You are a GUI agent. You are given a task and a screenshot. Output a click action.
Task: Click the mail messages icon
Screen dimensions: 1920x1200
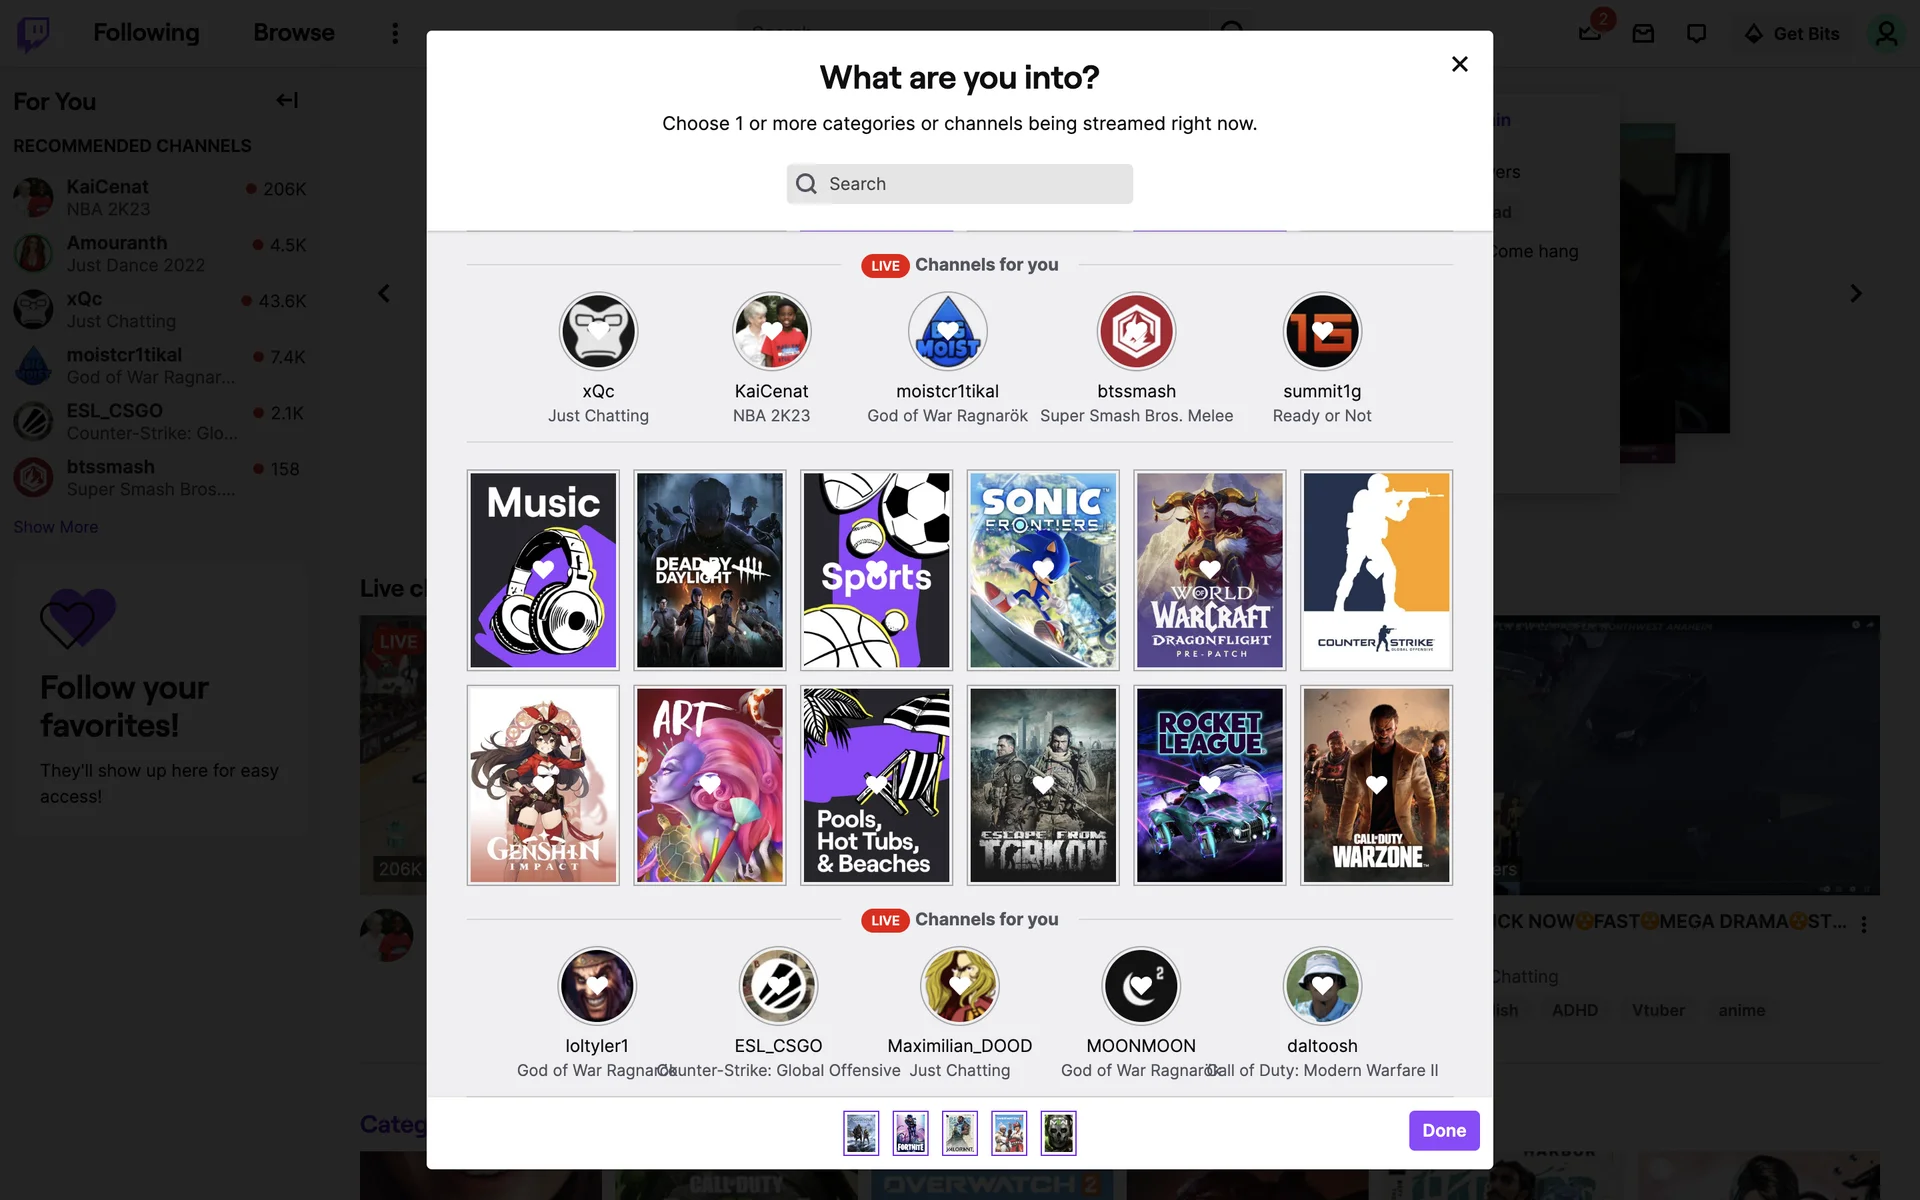tap(1643, 33)
